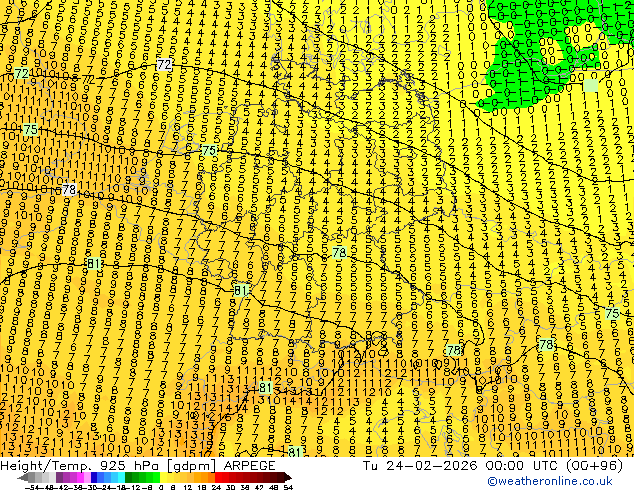Viewport: 634px width, 490px height.
Task: Click the green-boxed '72' contour label
Action: tap(21, 74)
